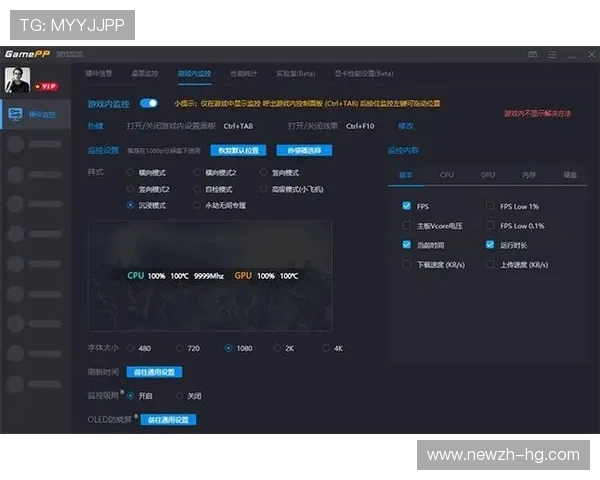Check the 上传速度 (KB/s) checkbox
This screenshot has height=480, width=600.
coord(490,264)
